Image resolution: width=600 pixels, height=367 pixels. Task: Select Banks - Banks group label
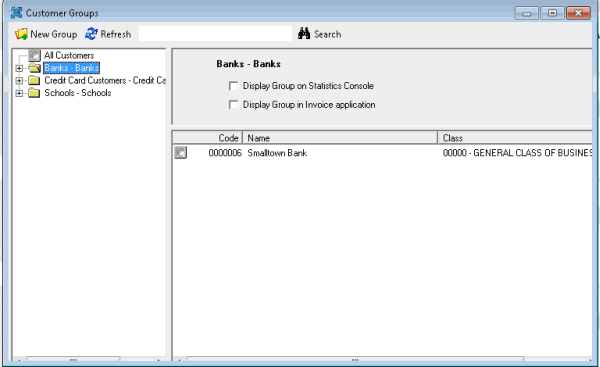[x=72, y=68]
